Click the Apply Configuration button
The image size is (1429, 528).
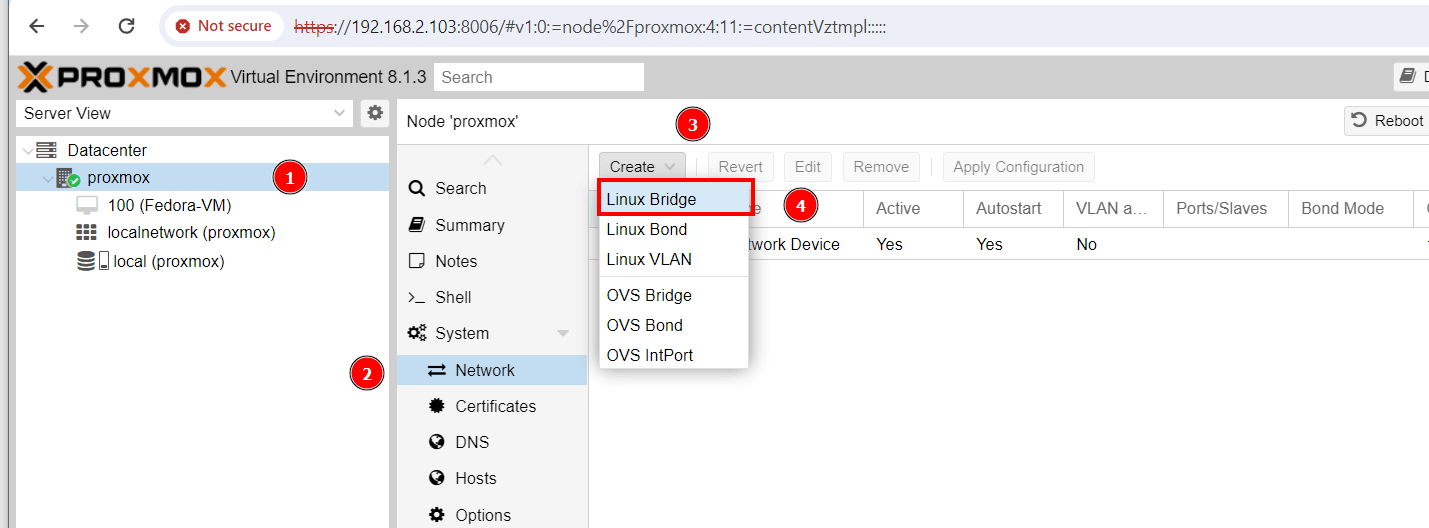click(1018, 167)
